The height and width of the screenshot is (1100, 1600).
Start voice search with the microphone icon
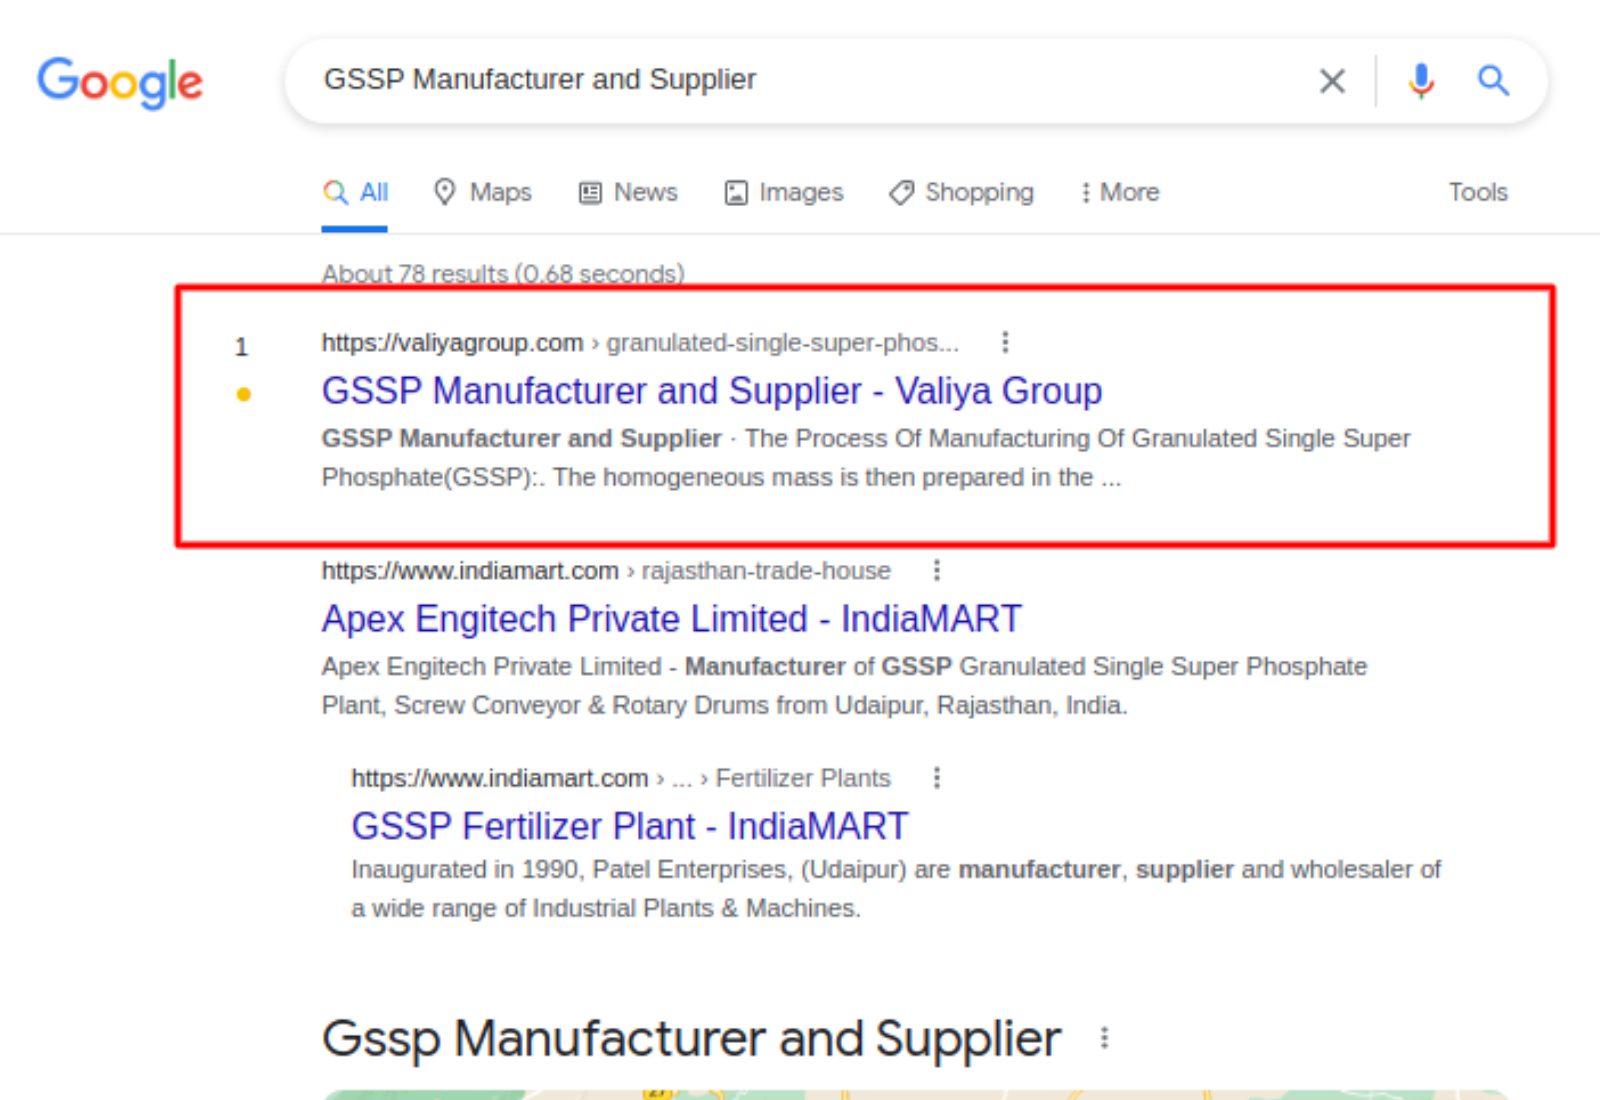coord(1419,81)
